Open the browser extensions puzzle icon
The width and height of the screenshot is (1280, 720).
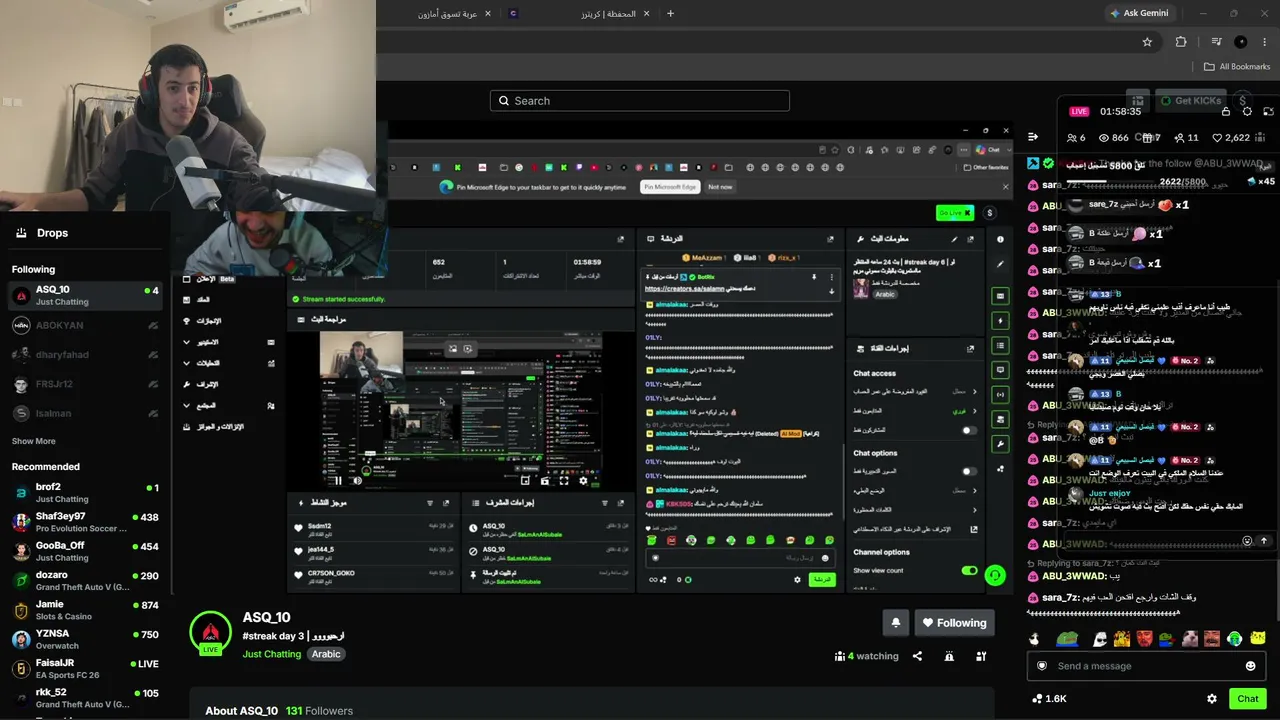[x=1181, y=42]
